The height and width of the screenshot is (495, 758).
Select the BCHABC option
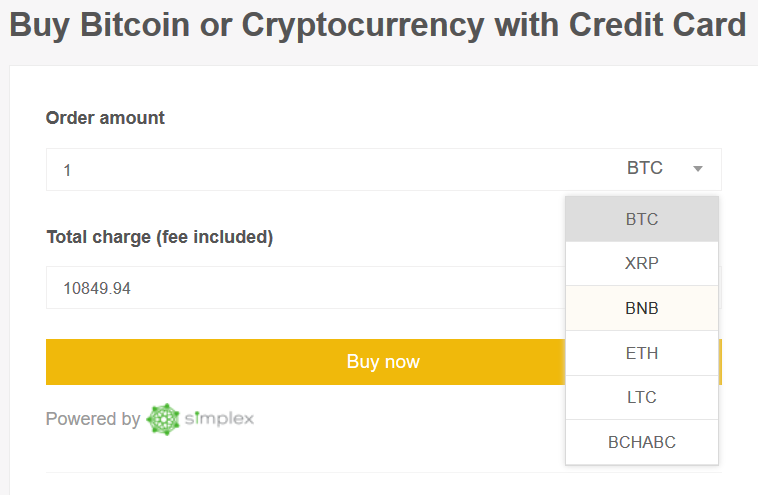642,442
